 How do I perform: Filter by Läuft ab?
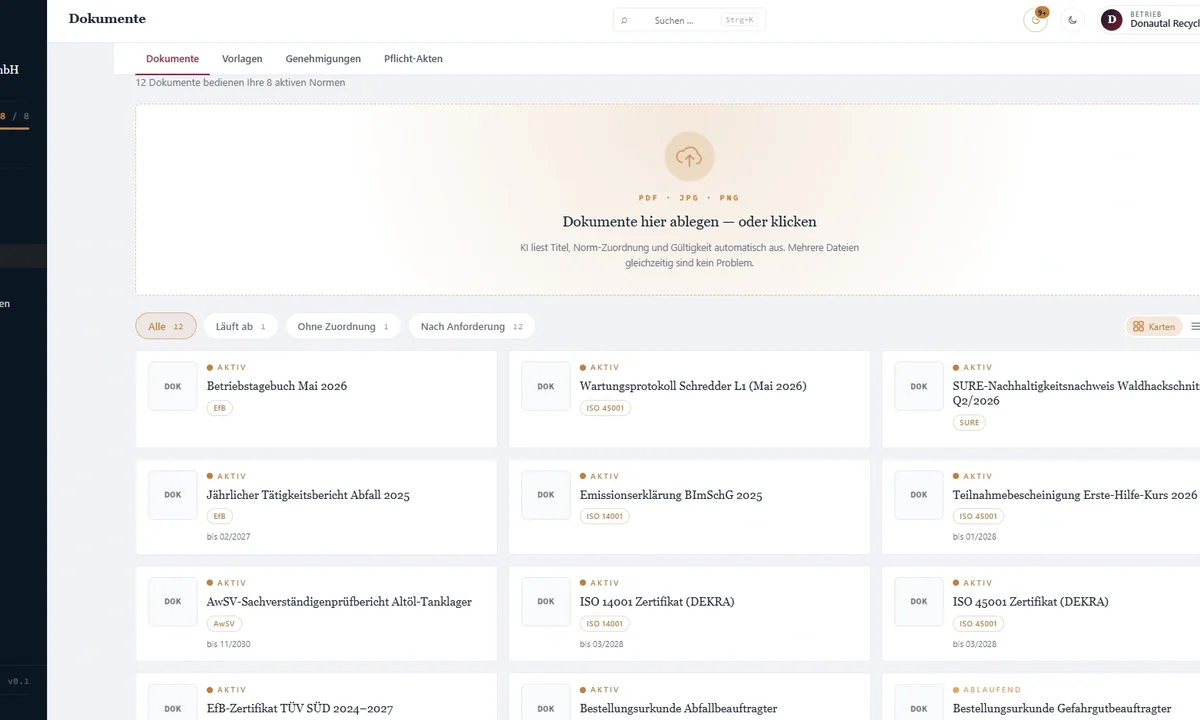(241, 326)
